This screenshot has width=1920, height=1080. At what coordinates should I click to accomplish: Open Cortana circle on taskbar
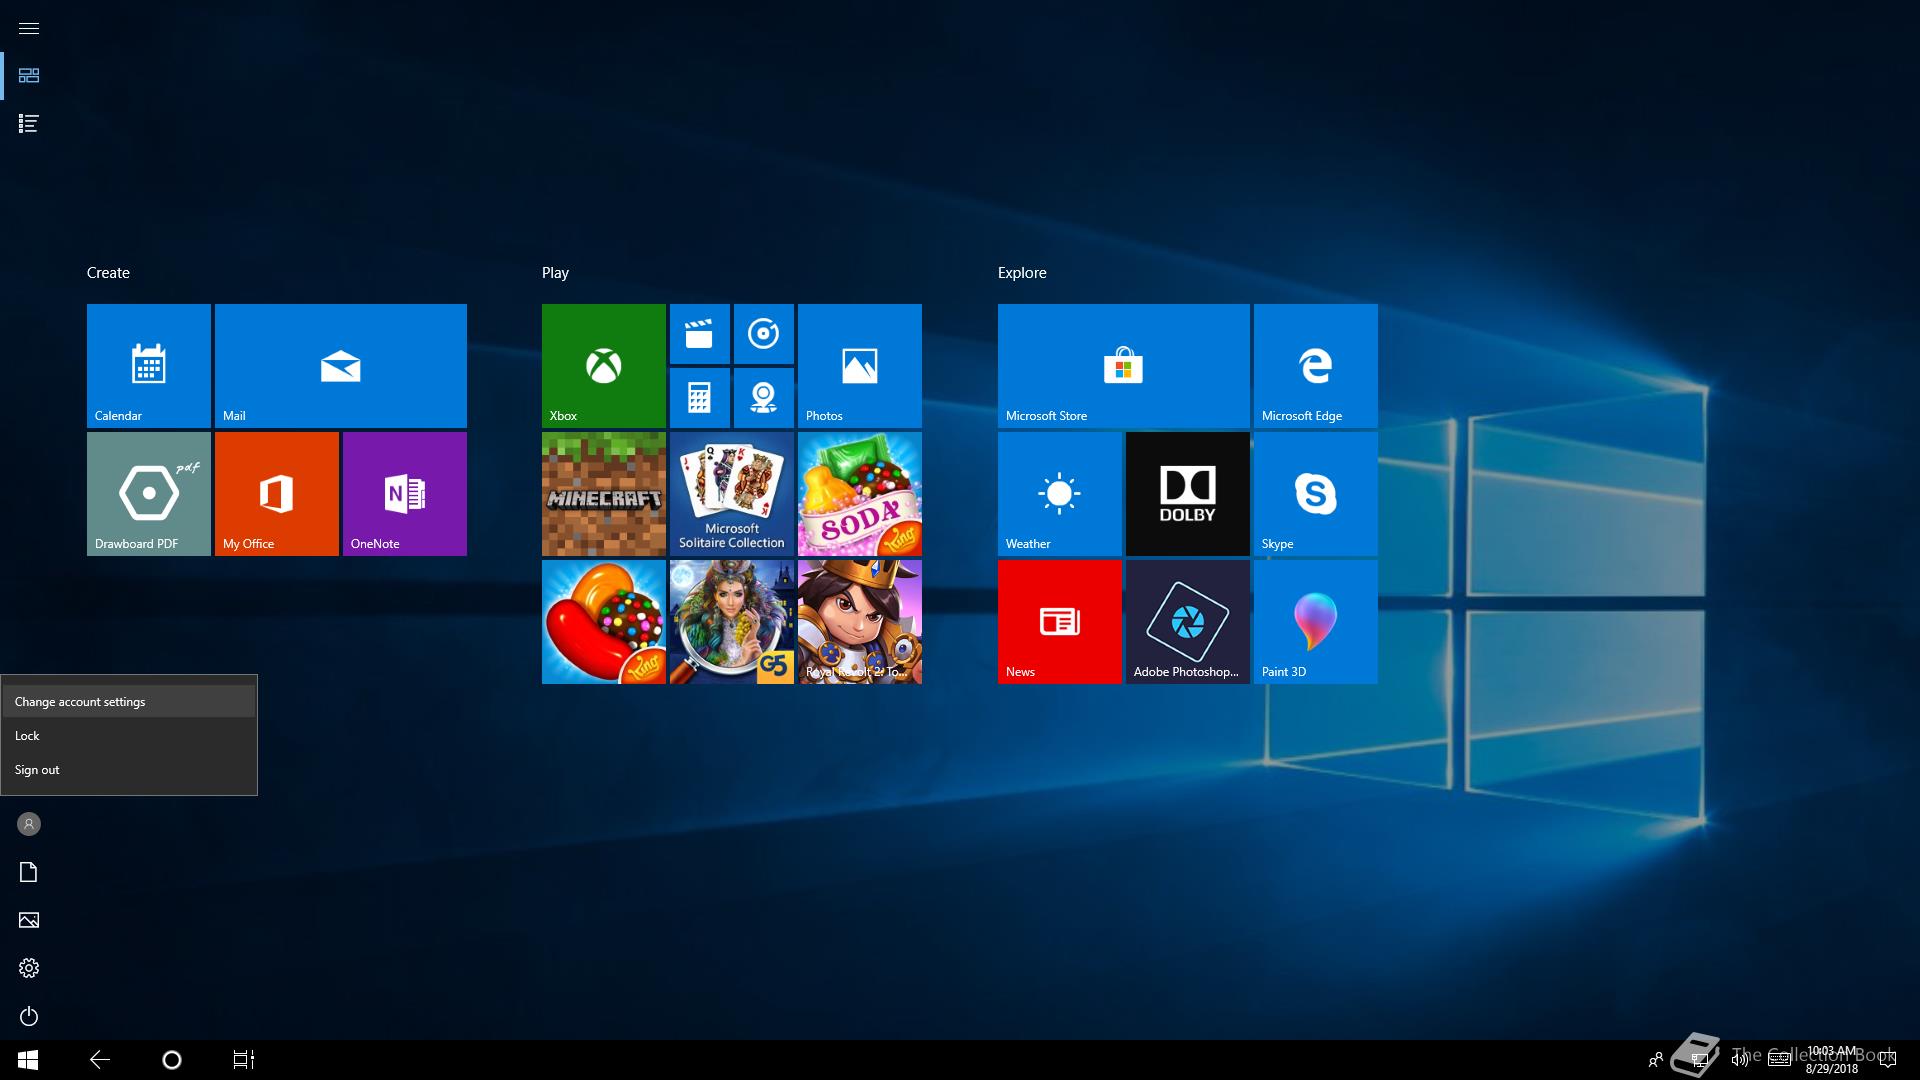pos(172,1060)
